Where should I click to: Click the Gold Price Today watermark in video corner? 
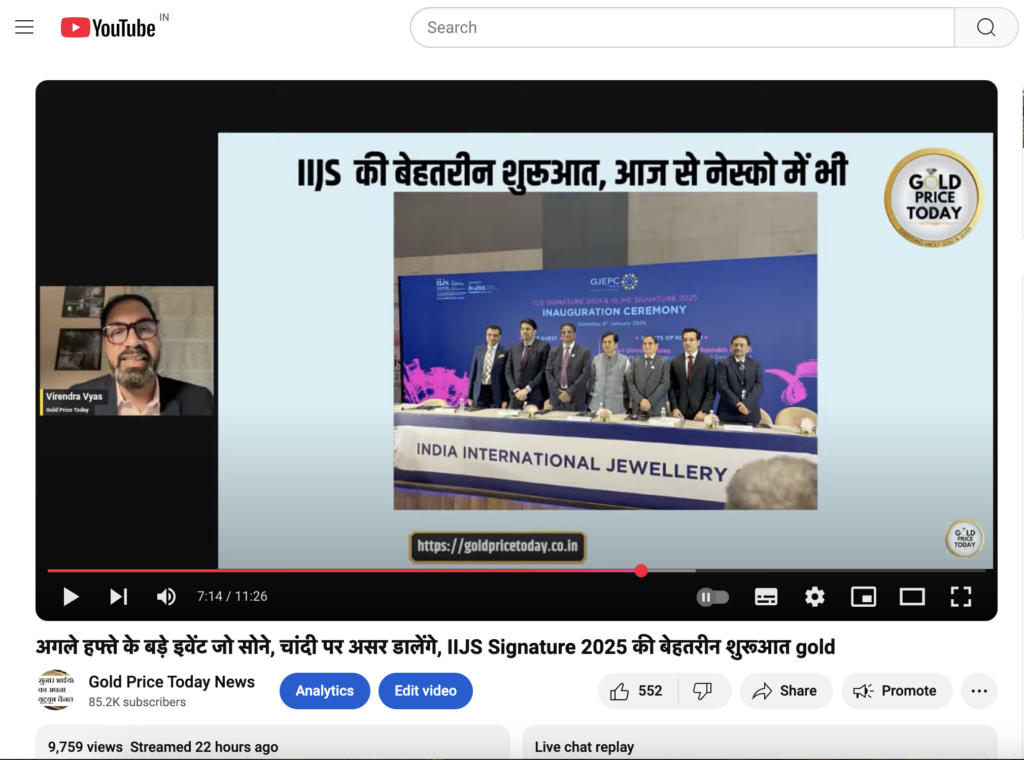964,539
